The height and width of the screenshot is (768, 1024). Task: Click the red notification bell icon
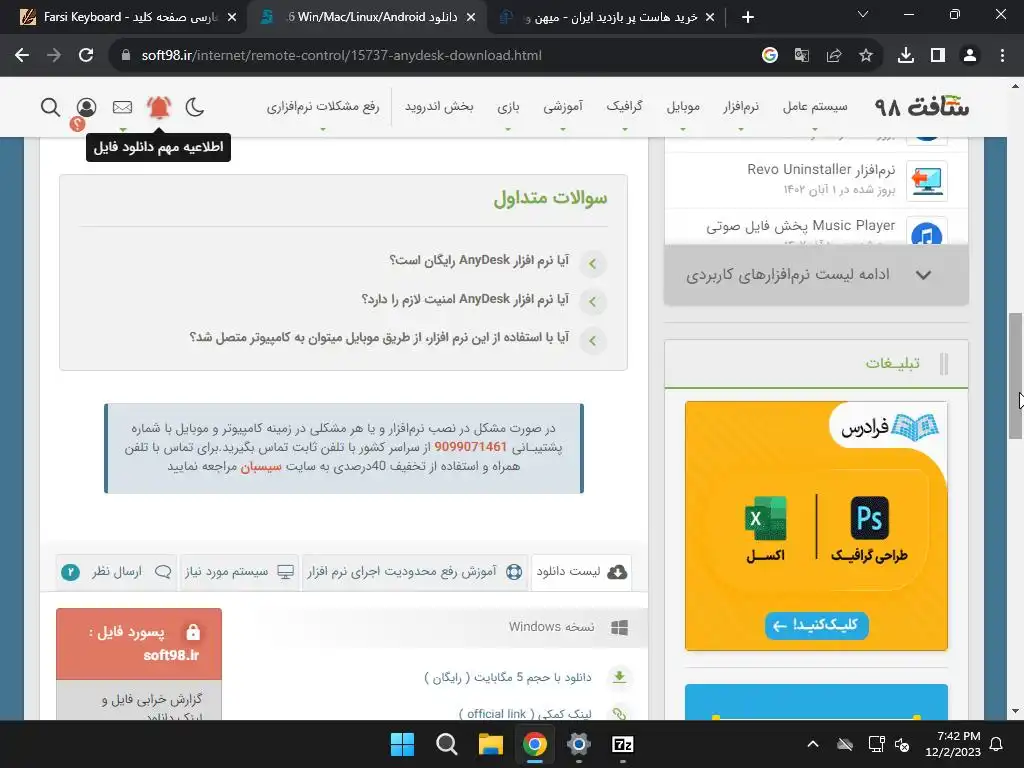[x=159, y=106]
